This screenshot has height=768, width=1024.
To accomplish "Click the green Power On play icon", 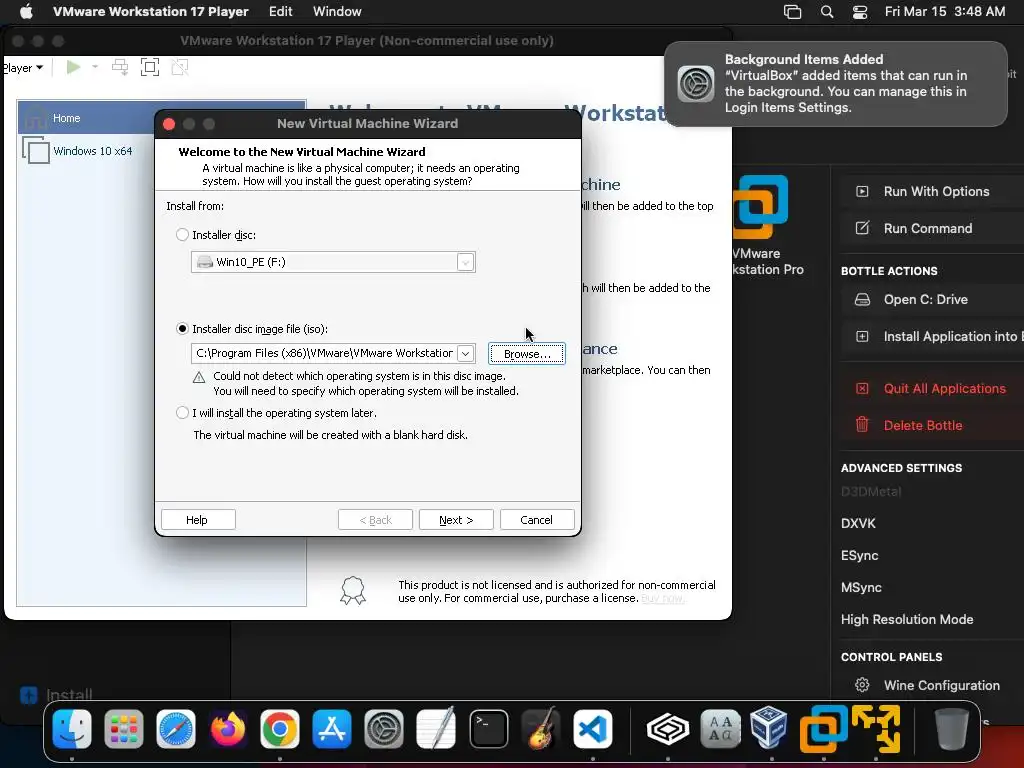I will (74, 67).
